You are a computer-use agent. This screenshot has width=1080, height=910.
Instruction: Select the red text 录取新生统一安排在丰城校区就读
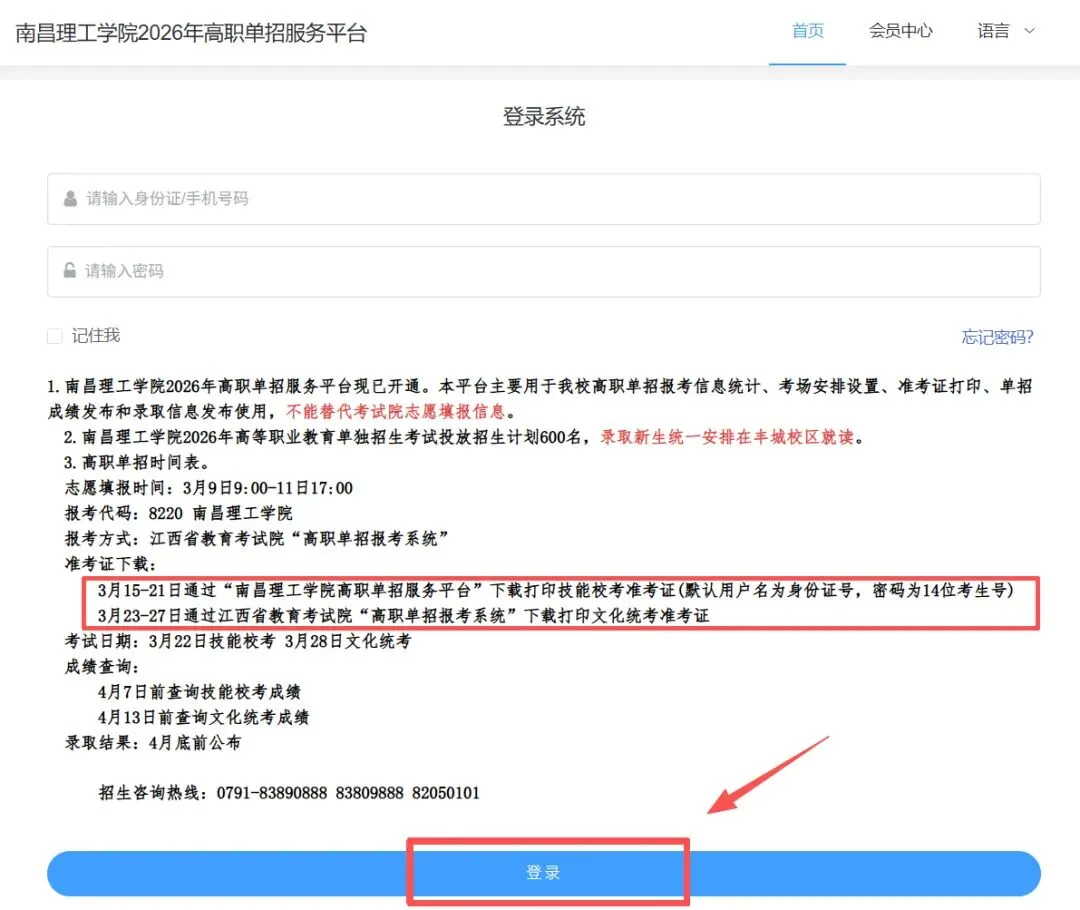[726, 437]
